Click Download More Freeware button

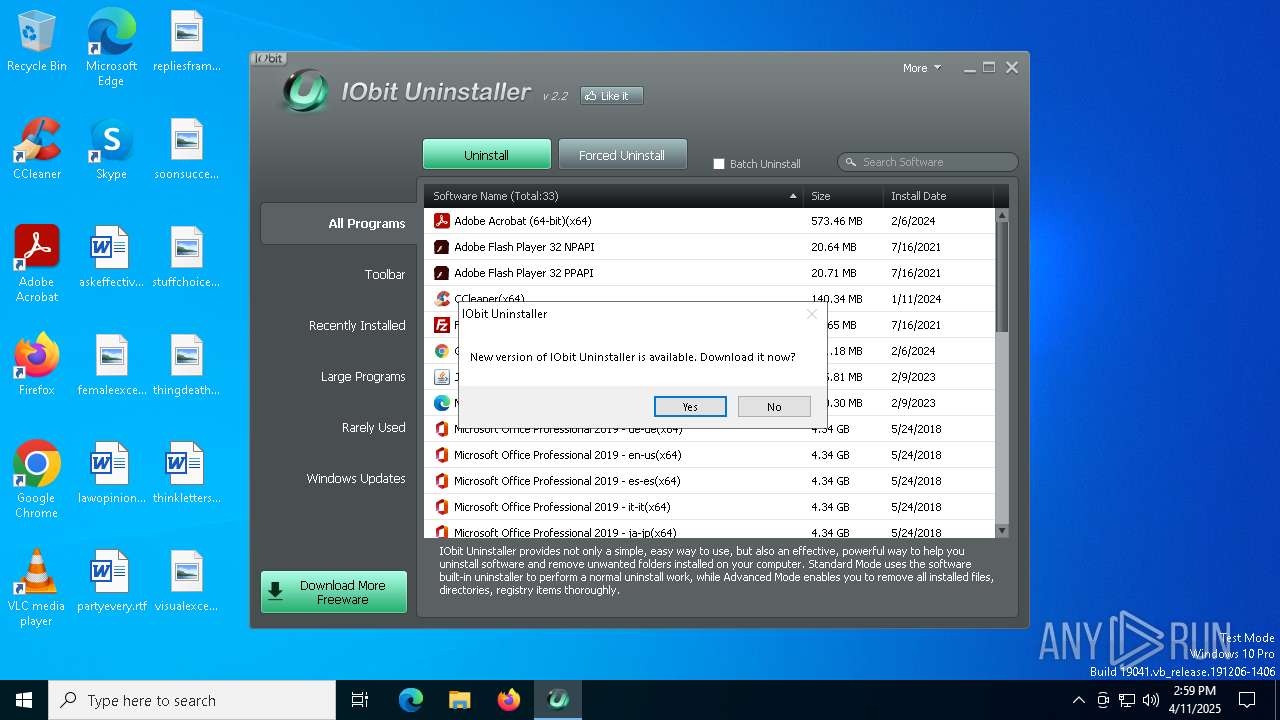334,592
